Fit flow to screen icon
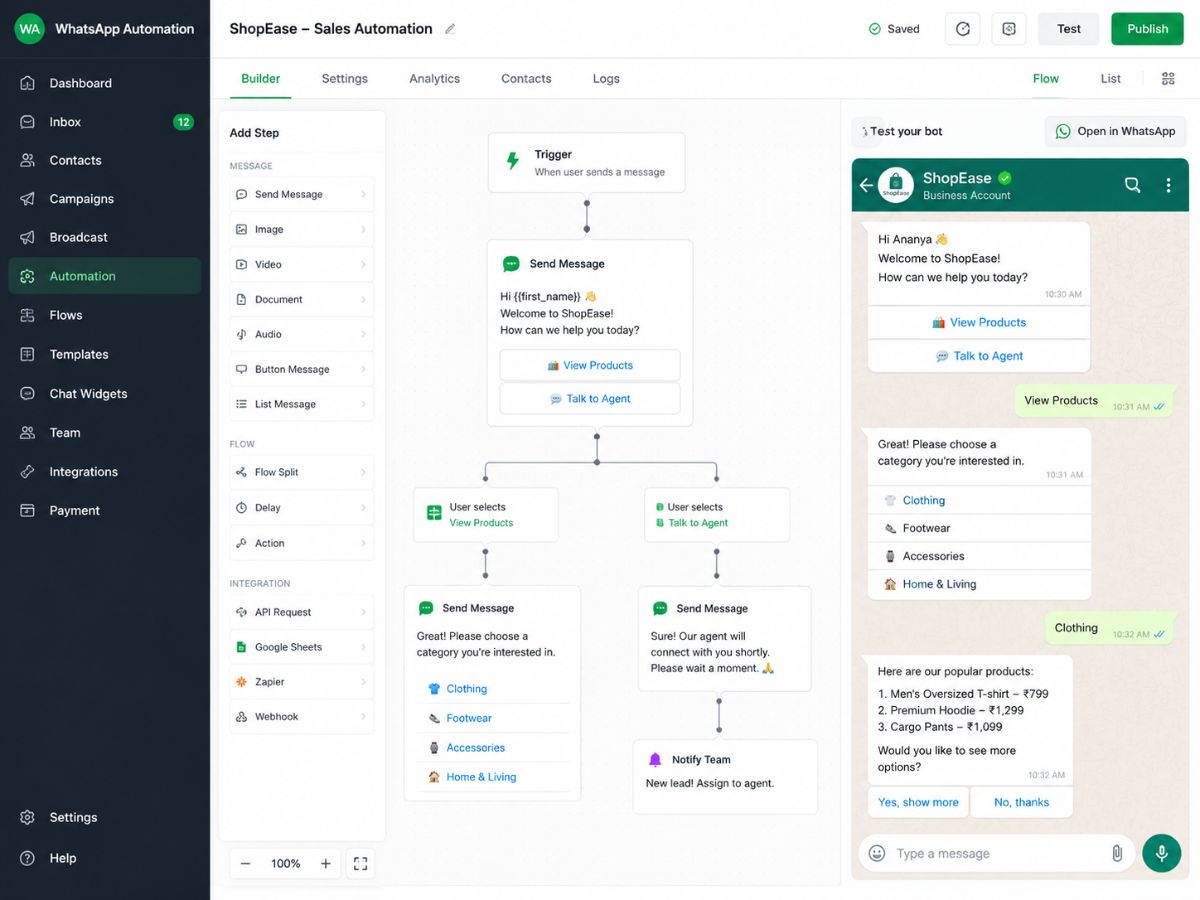Viewport: 1200px width, 900px height. [x=361, y=864]
